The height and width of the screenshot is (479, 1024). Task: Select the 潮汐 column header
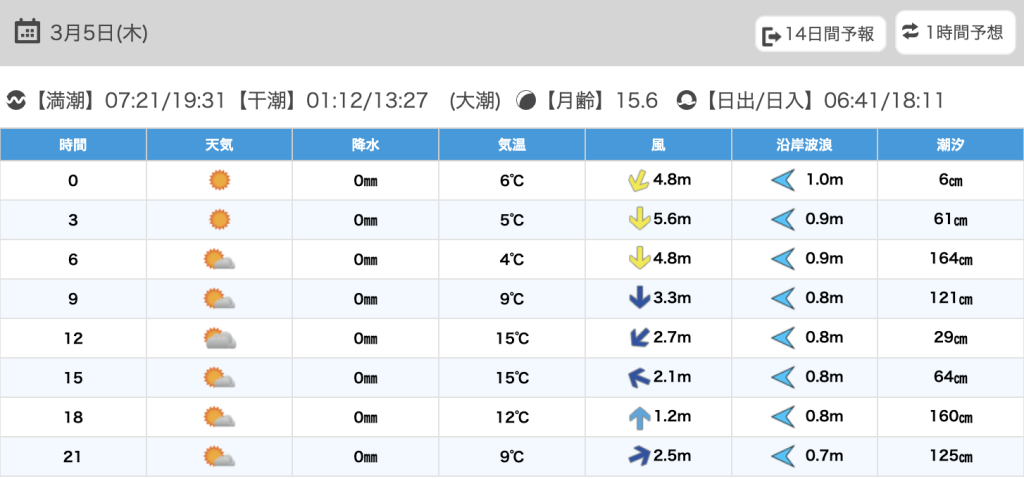point(950,145)
